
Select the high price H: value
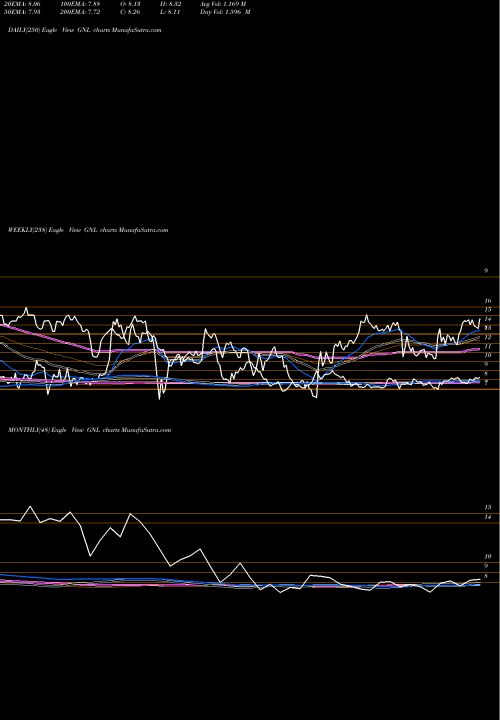[171, 4]
